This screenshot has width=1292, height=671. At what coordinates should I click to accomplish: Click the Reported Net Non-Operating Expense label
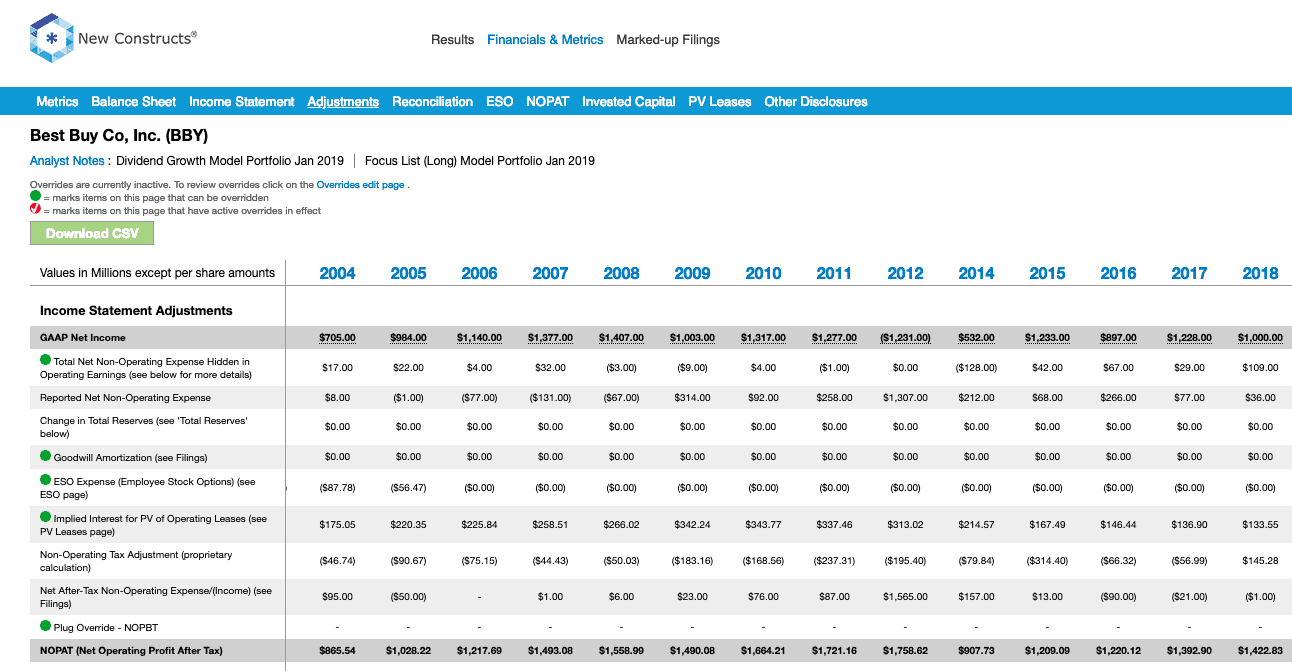tap(125, 398)
